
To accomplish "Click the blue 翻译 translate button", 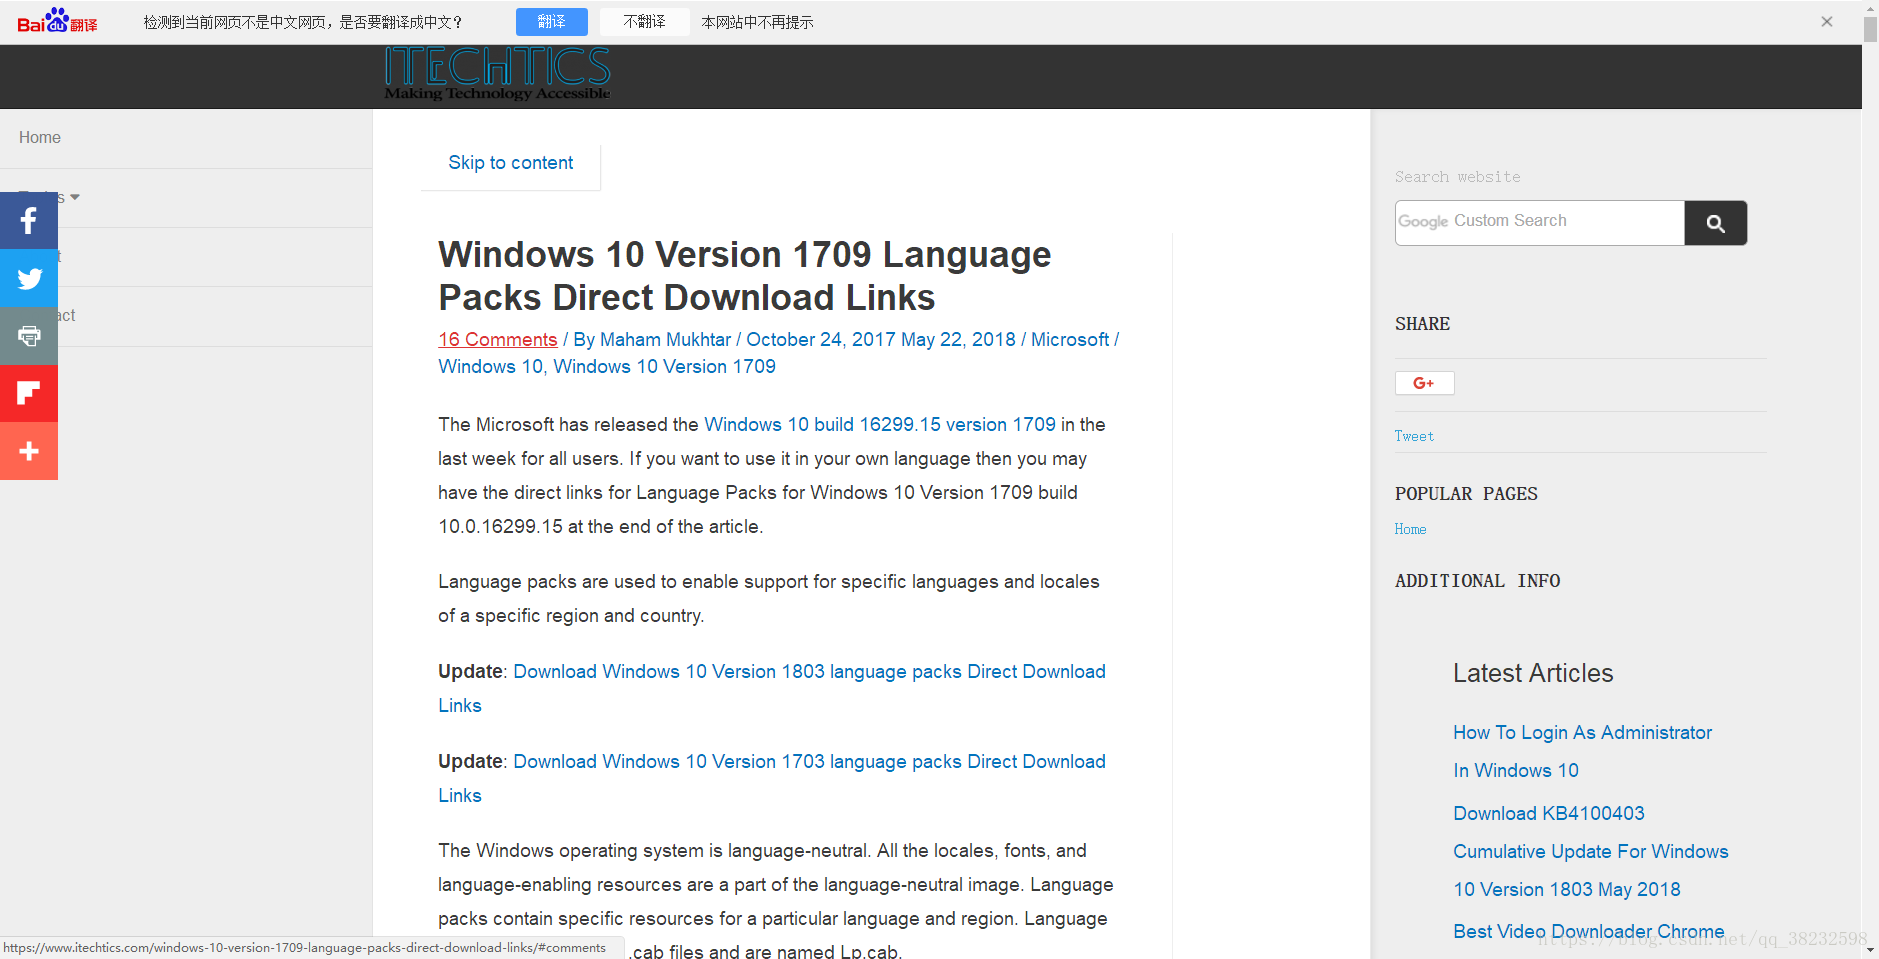I will [551, 22].
